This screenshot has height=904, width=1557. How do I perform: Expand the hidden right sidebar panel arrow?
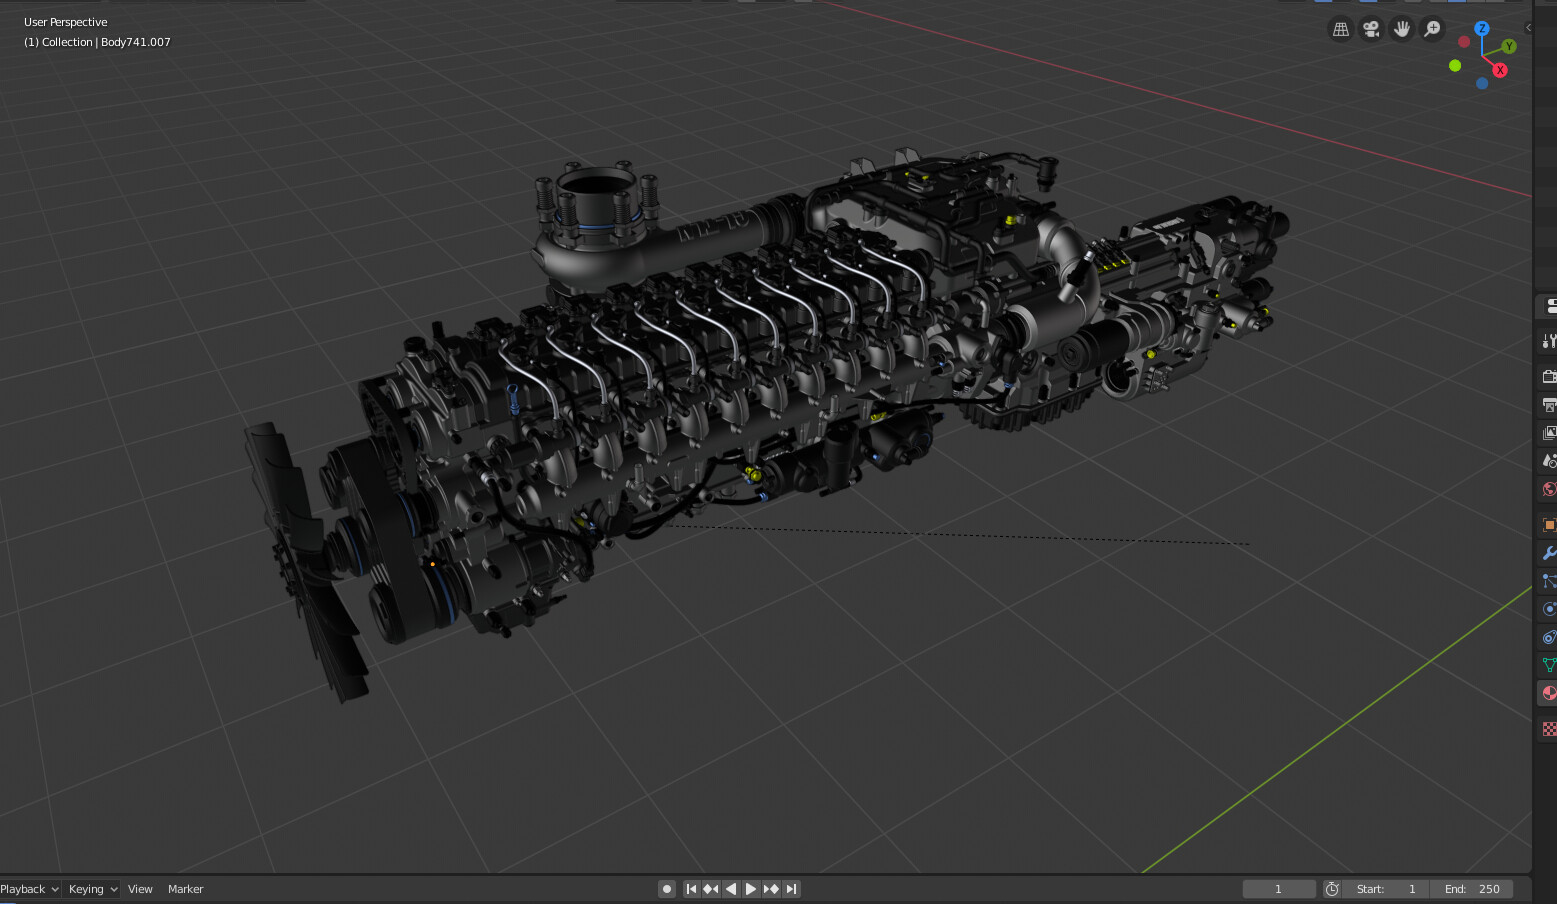point(1529,28)
